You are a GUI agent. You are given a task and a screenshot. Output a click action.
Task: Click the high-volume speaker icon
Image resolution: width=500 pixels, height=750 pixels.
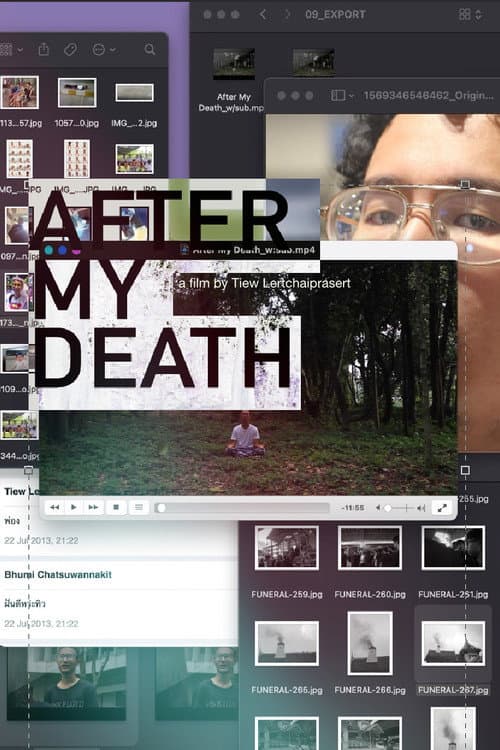[x=421, y=508]
